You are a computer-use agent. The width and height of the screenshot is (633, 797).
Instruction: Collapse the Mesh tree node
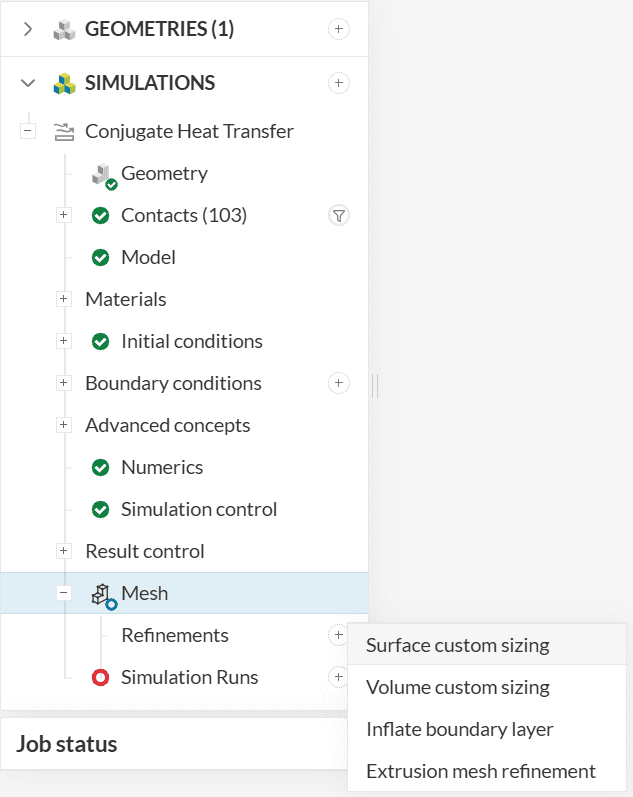(x=64, y=593)
